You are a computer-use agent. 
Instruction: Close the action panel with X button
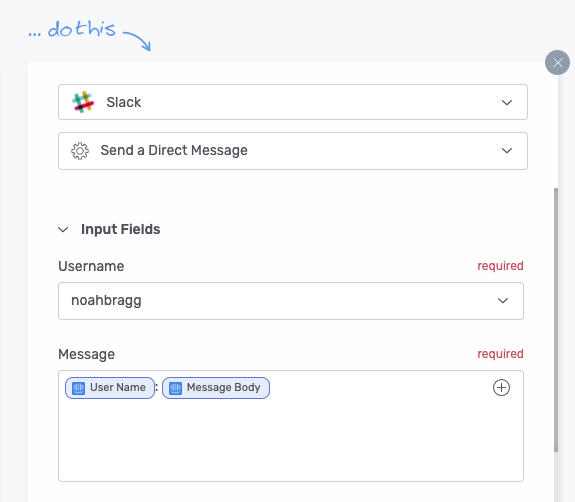(x=557, y=63)
